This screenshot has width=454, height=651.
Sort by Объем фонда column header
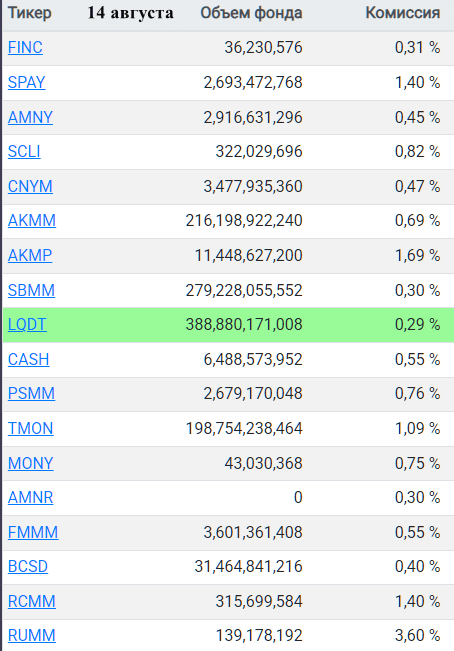(x=251, y=13)
